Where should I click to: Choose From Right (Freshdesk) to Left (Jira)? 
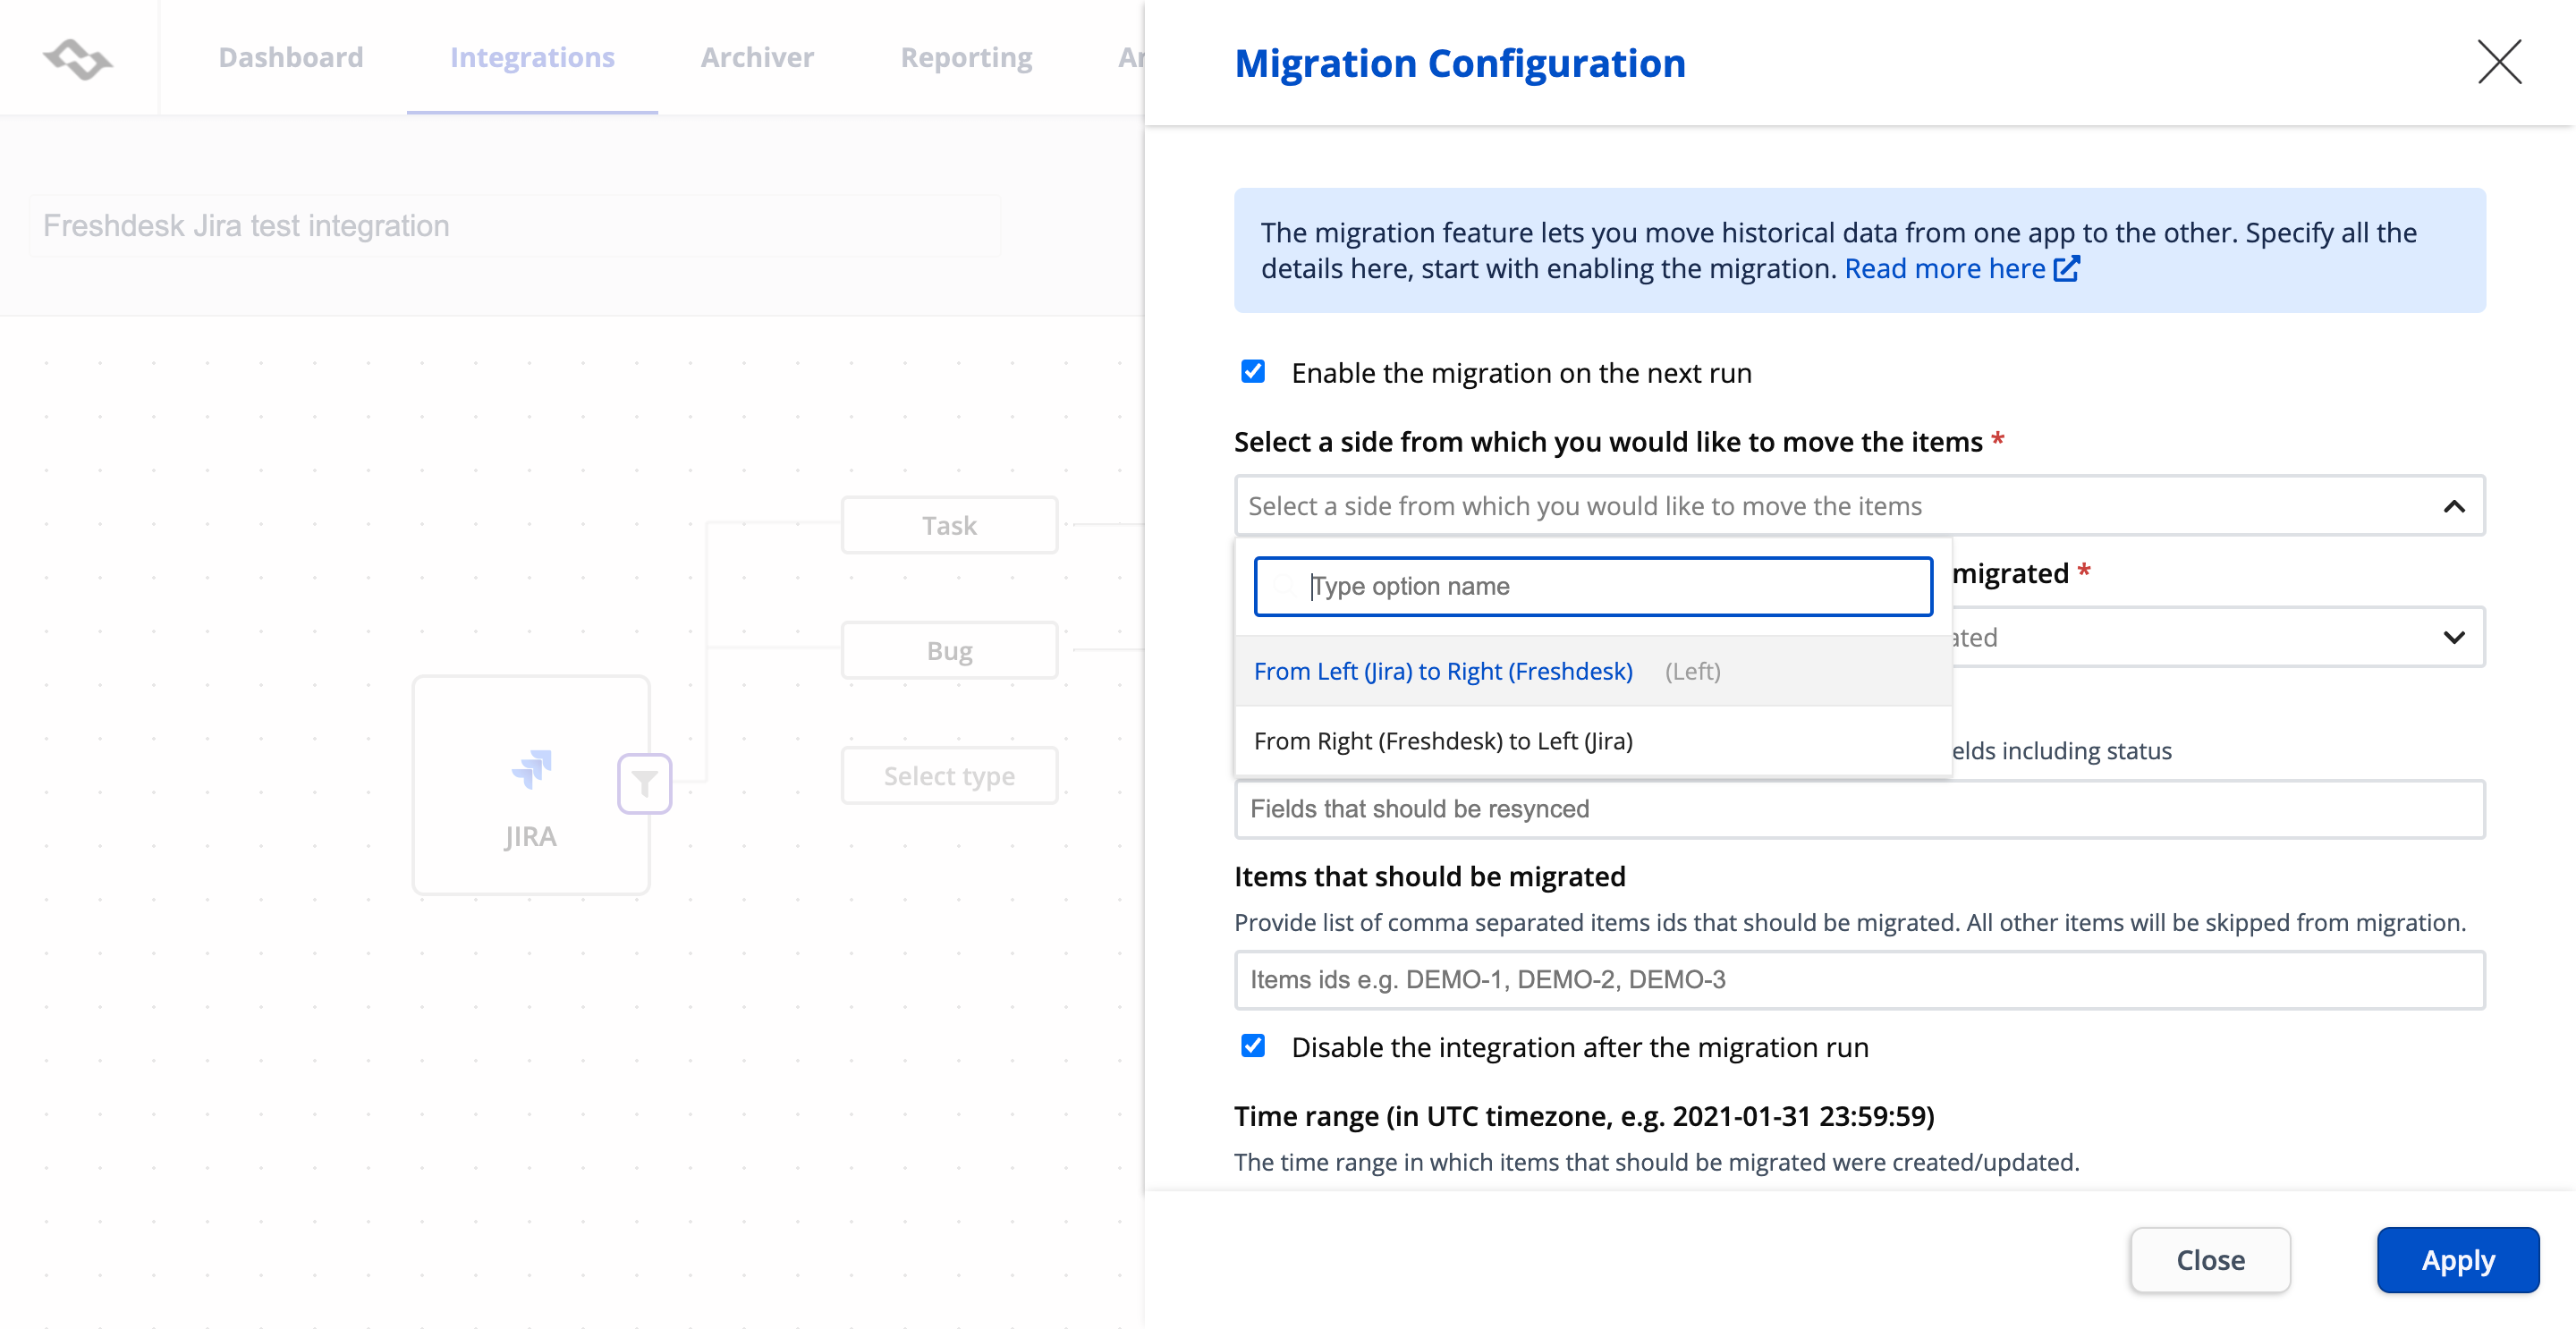pyautogui.click(x=1442, y=741)
